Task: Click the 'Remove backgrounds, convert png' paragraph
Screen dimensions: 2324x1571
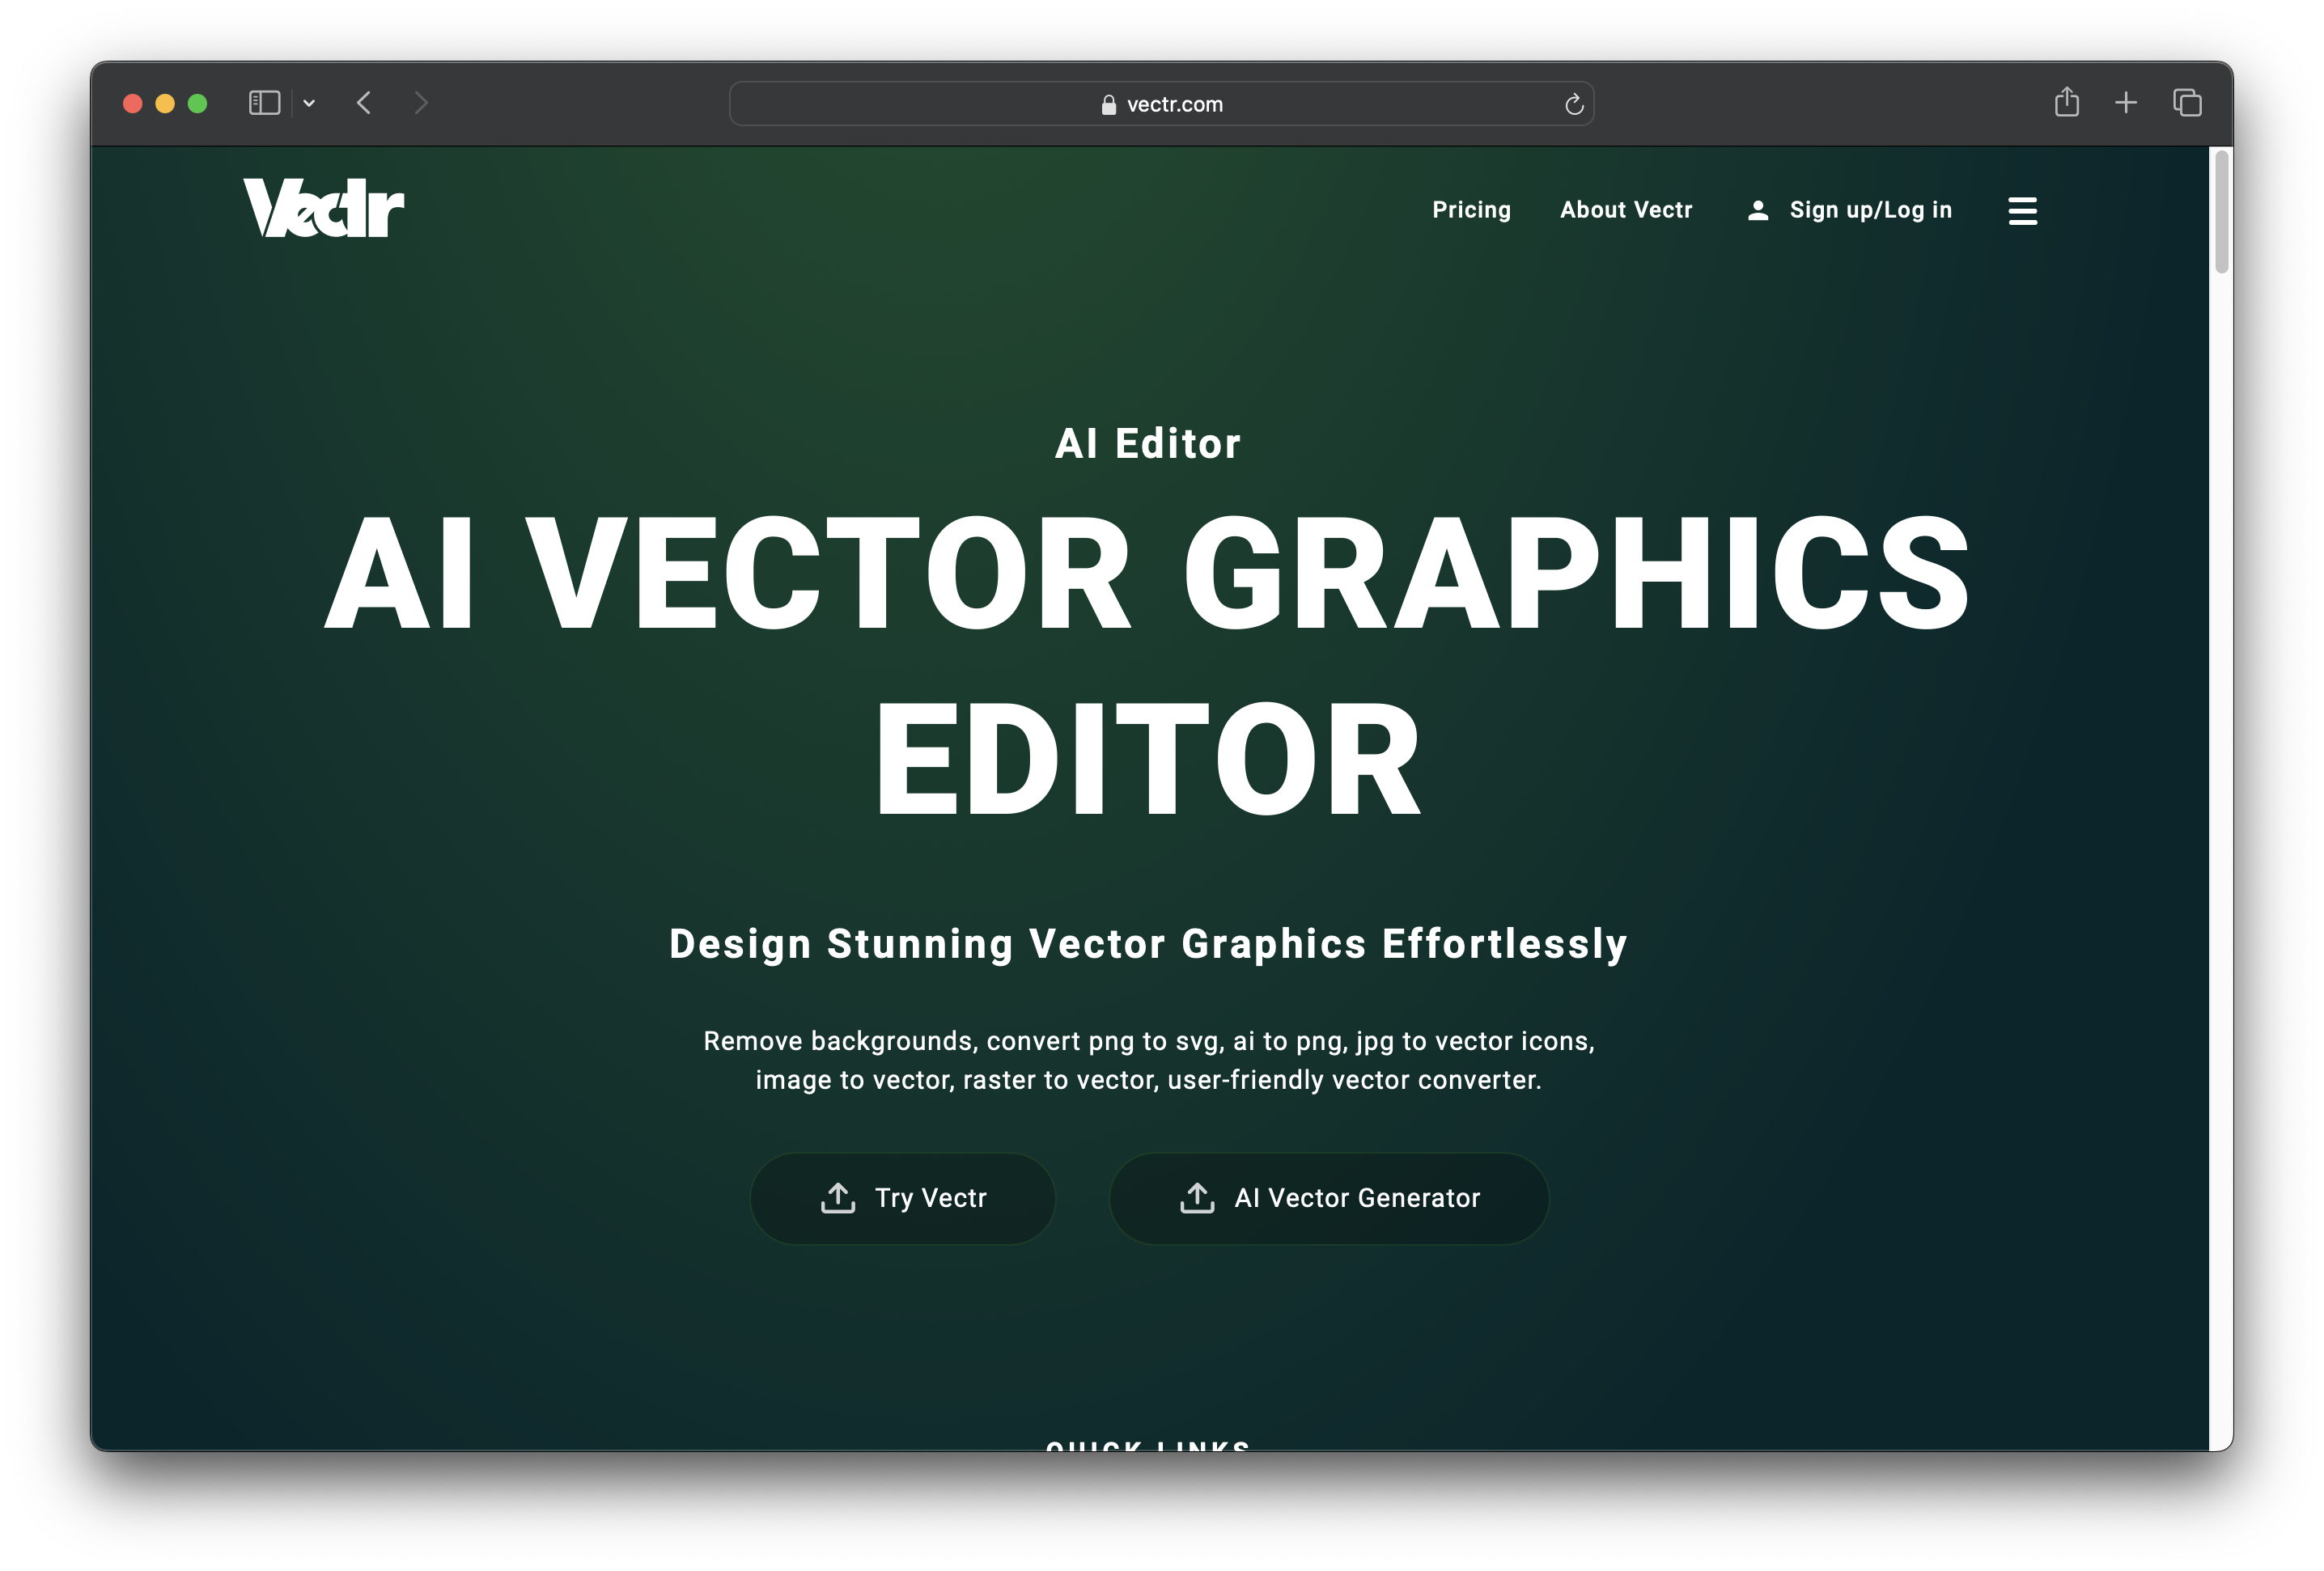Action: click(x=1148, y=1060)
